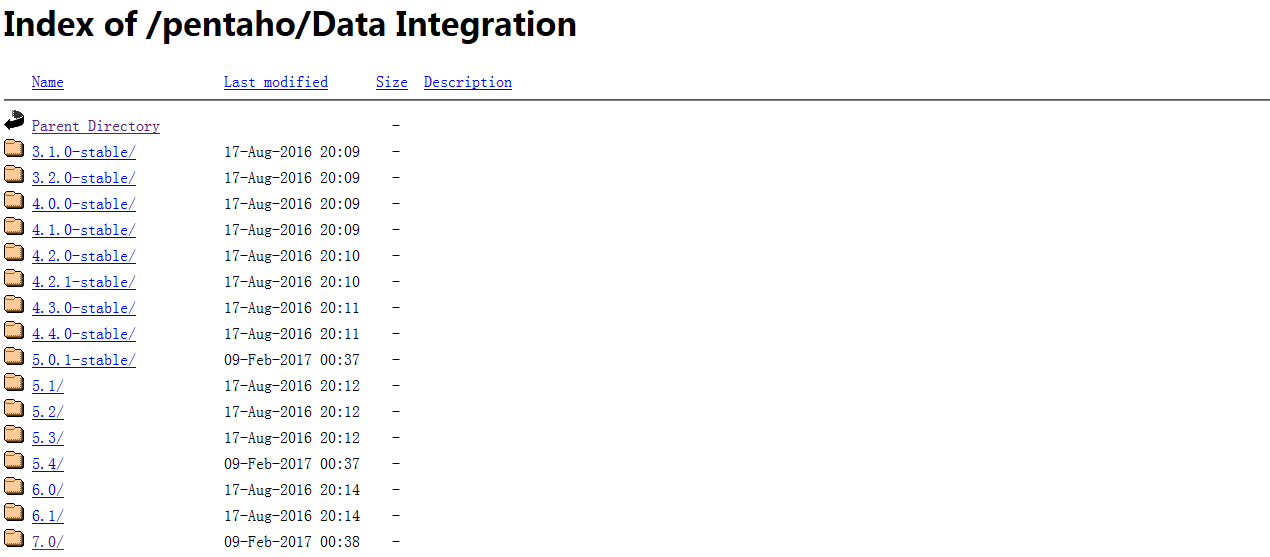This screenshot has width=1270, height=557.
Task: Sort listing by Name column
Action: tap(48, 82)
